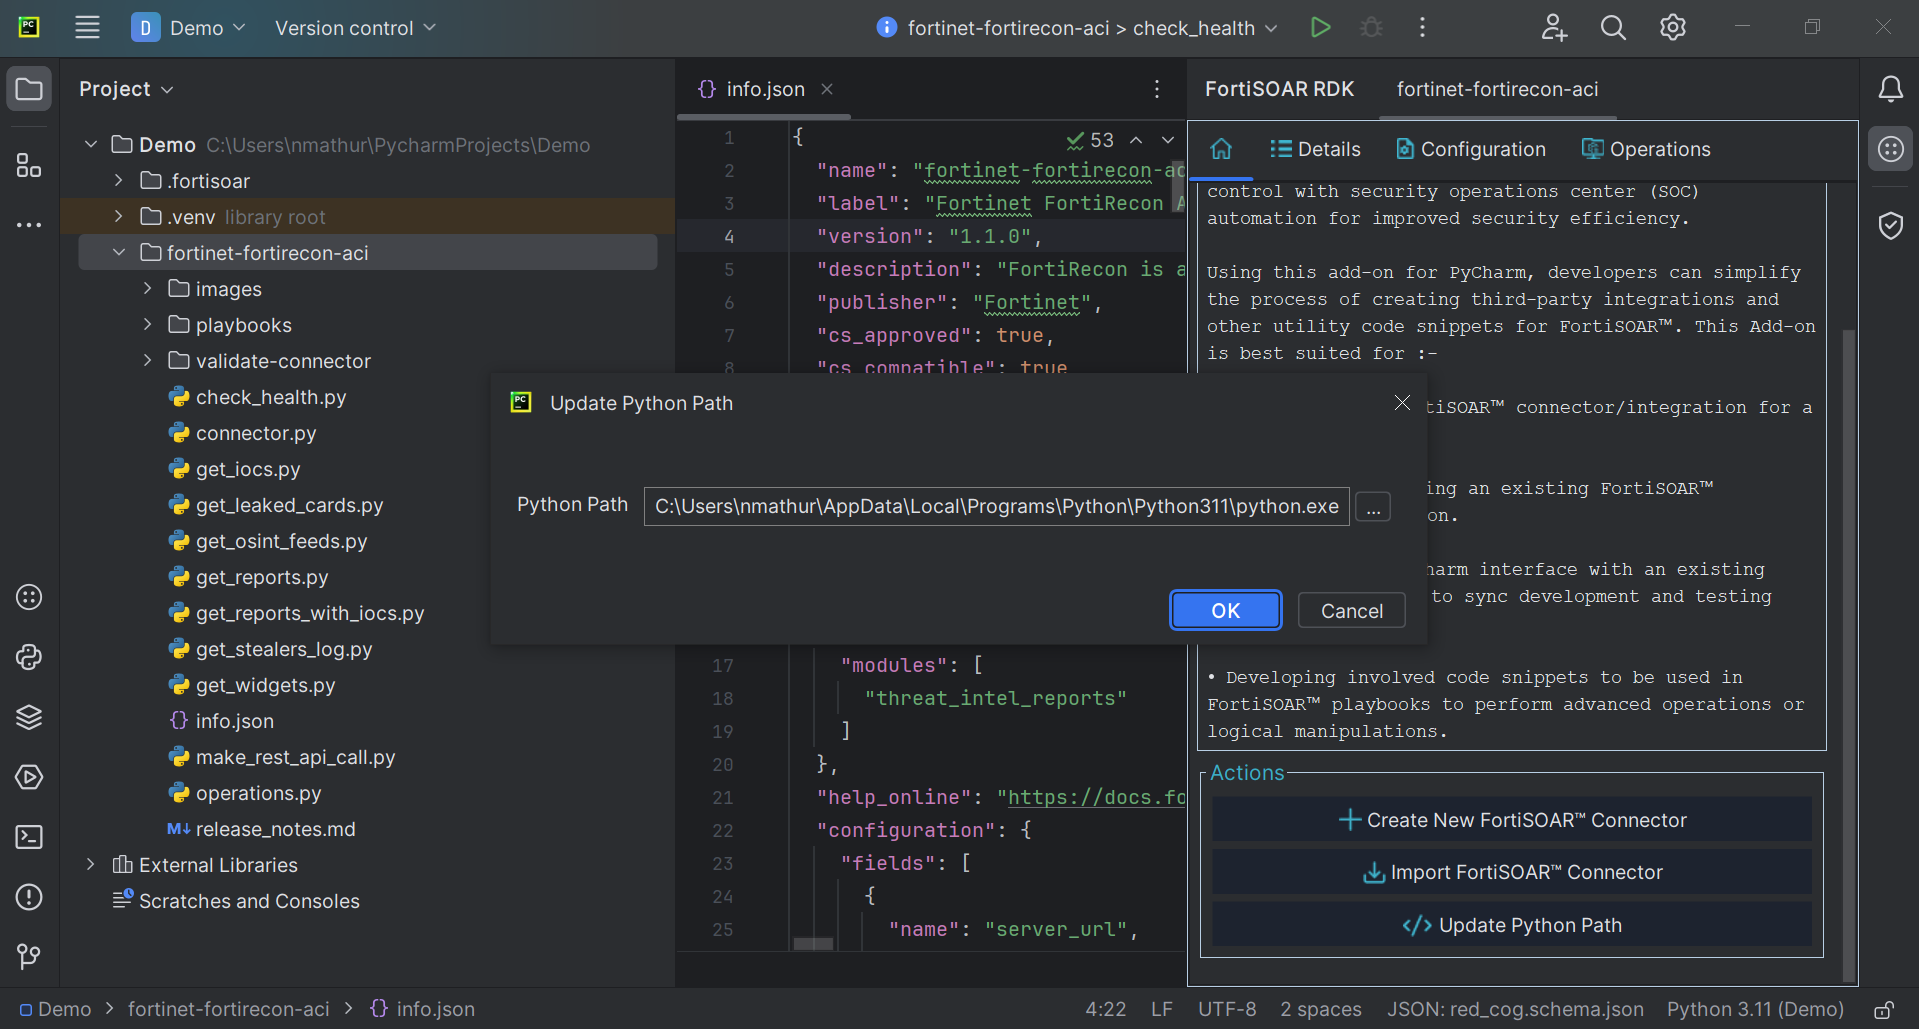Click the Run button in the toolbar
Screen dimensions: 1919x1029
point(1320,28)
